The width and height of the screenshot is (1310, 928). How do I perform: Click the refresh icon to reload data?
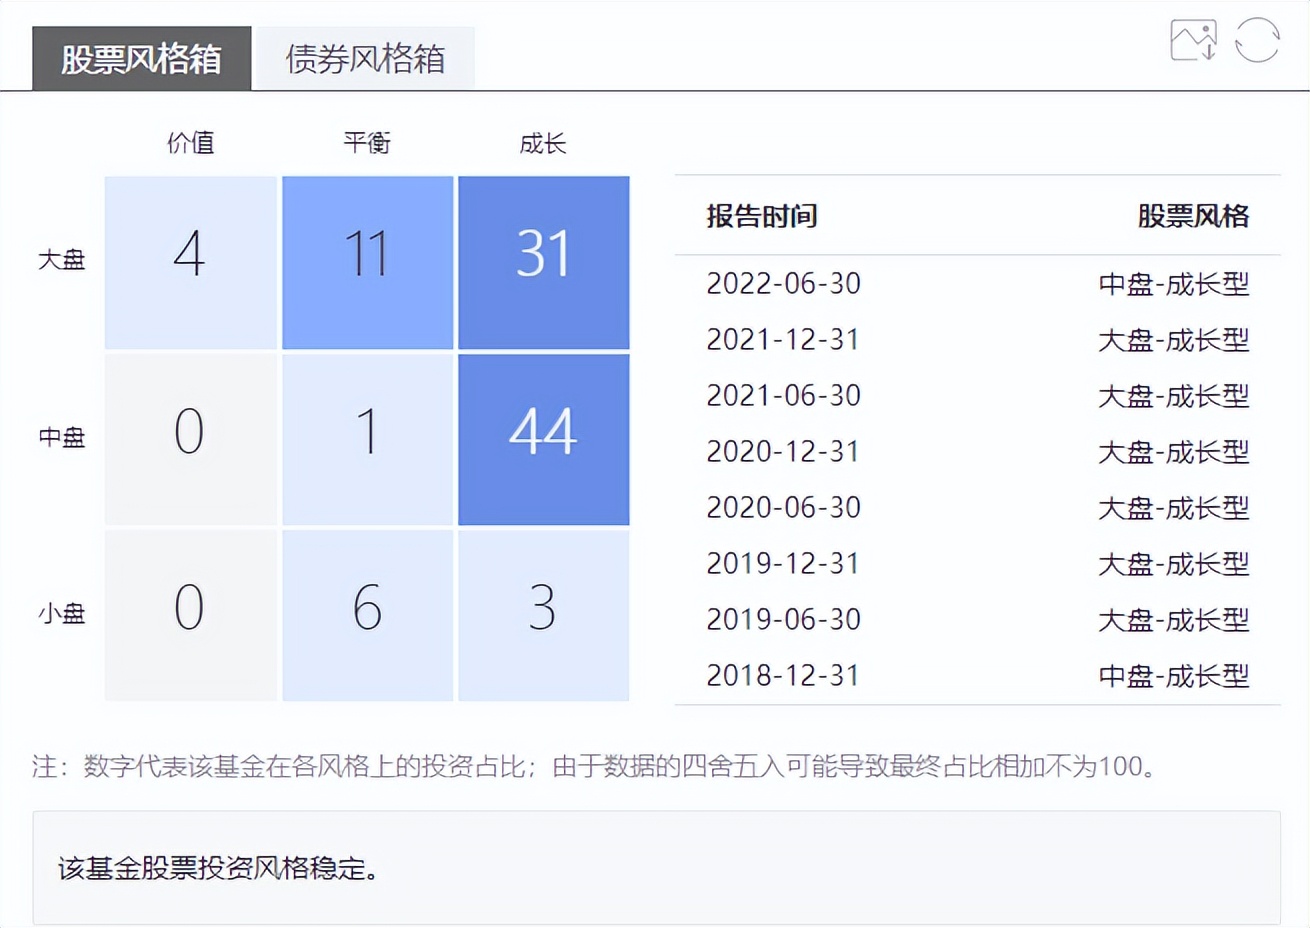1258,42
